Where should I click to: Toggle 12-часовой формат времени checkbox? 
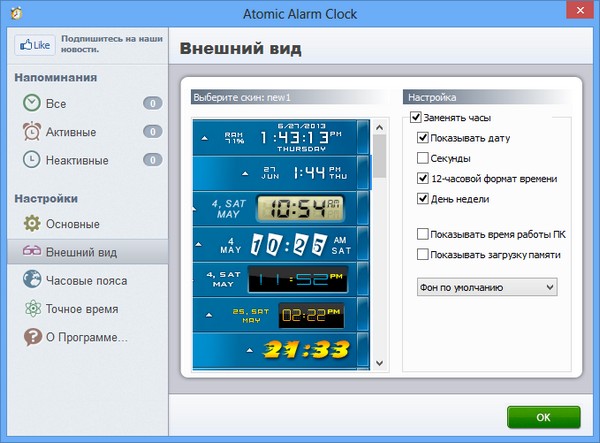[x=423, y=178]
